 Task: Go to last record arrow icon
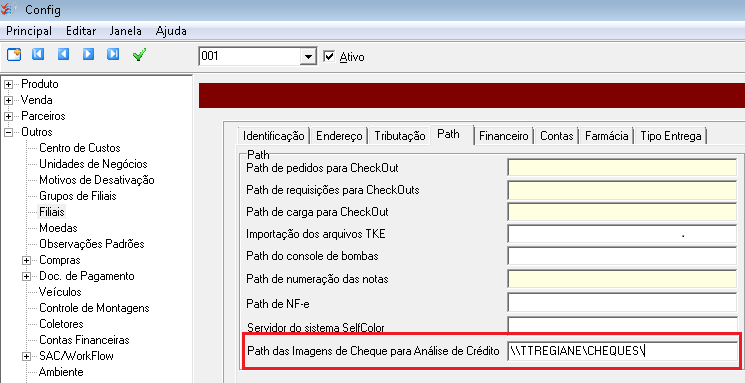pyautogui.click(x=113, y=54)
